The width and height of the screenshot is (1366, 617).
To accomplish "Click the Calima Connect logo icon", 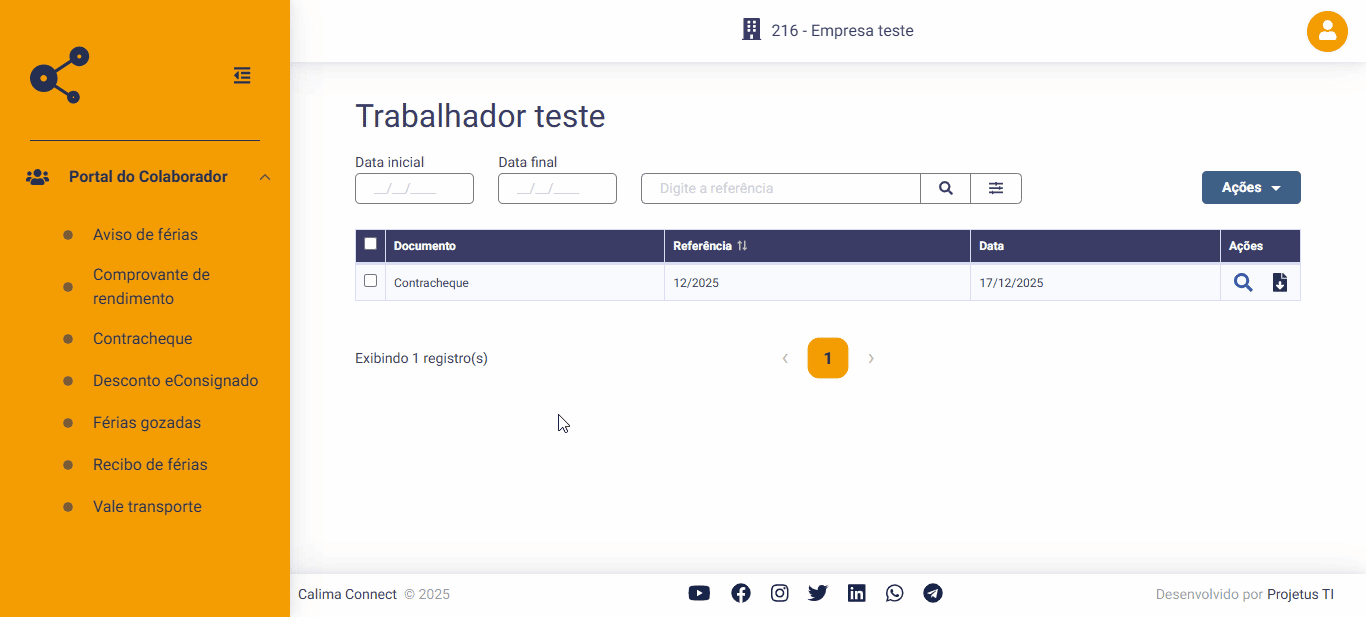I will [x=60, y=75].
